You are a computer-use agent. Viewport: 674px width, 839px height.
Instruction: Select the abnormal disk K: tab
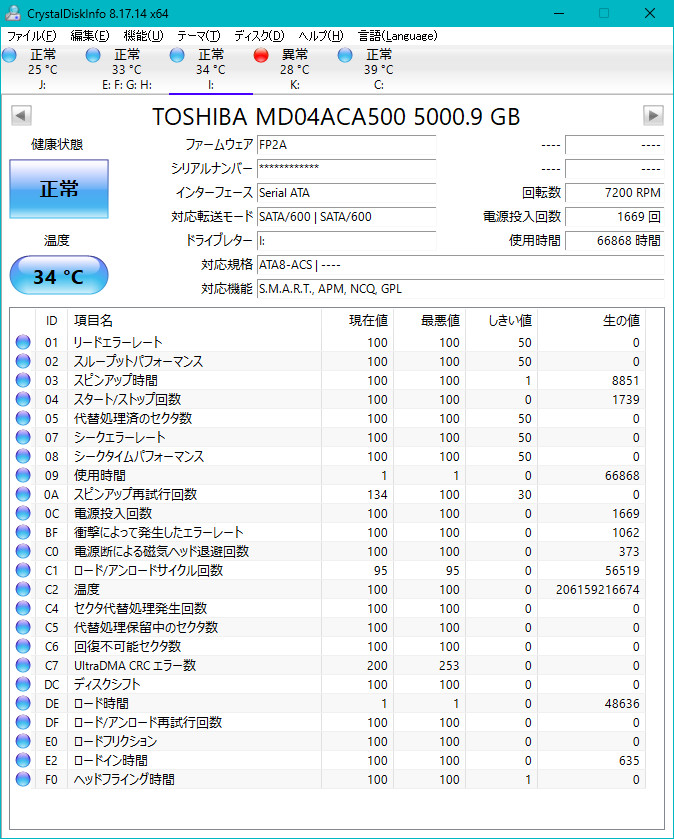point(295,70)
